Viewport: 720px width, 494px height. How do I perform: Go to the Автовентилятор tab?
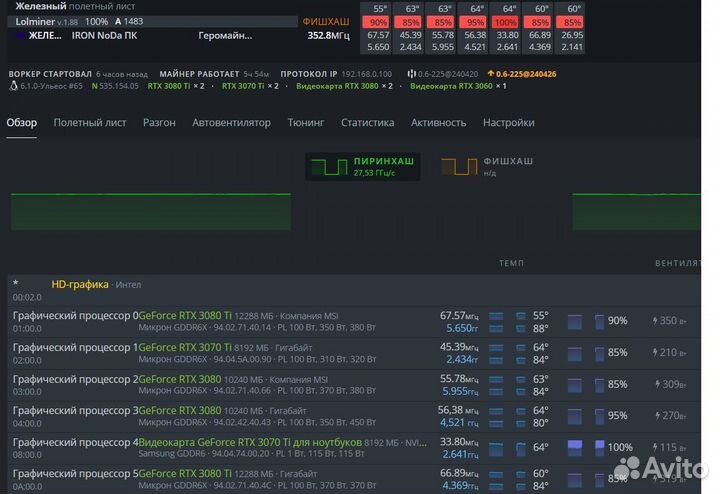point(231,123)
